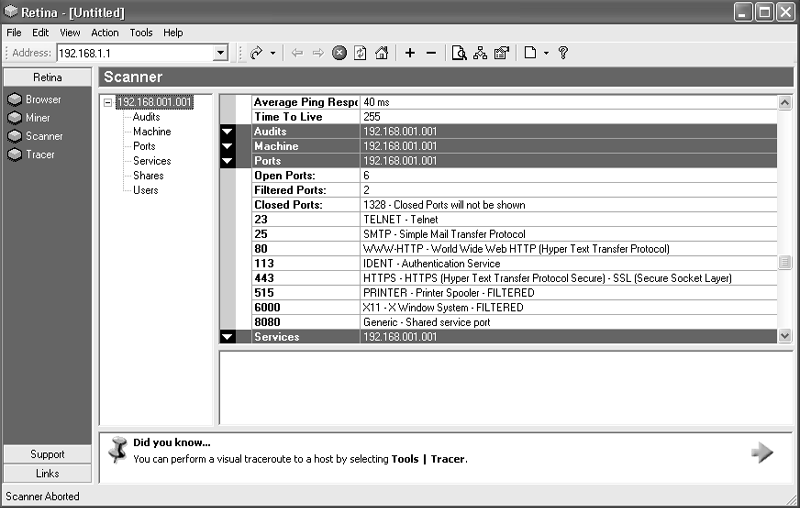
Task: Click the Time To Live 255 row
Action: [514, 117]
